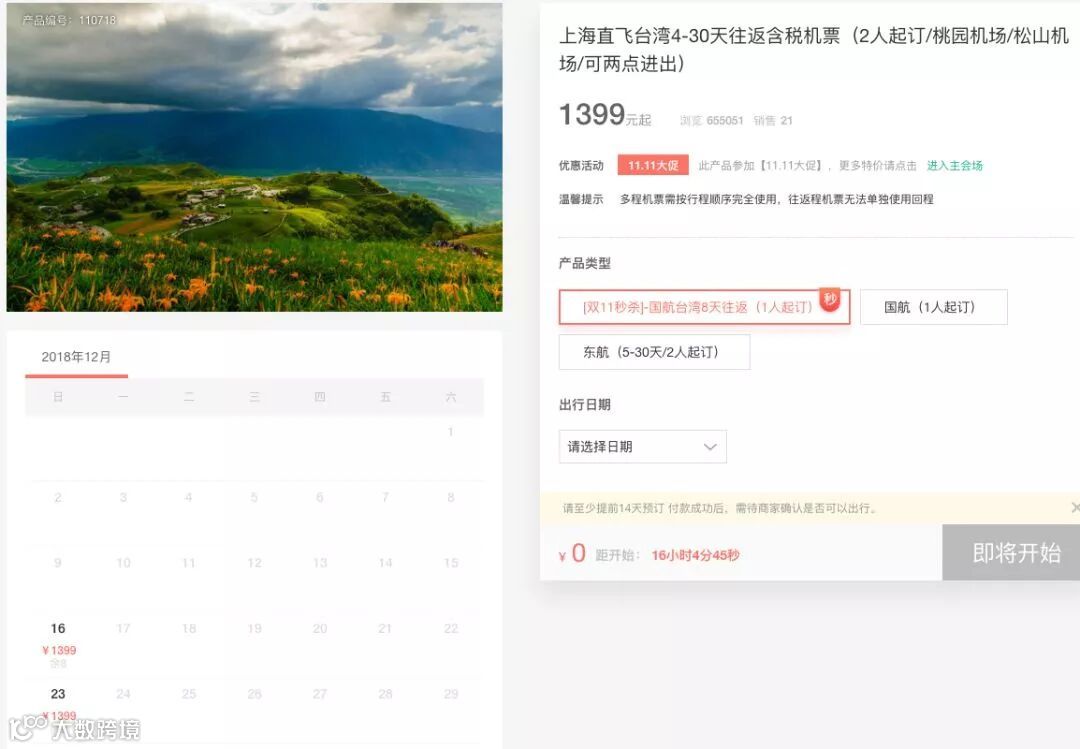The height and width of the screenshot is (749, 1080).
Task: Click the 日 weekday column header
Action: 58,397
